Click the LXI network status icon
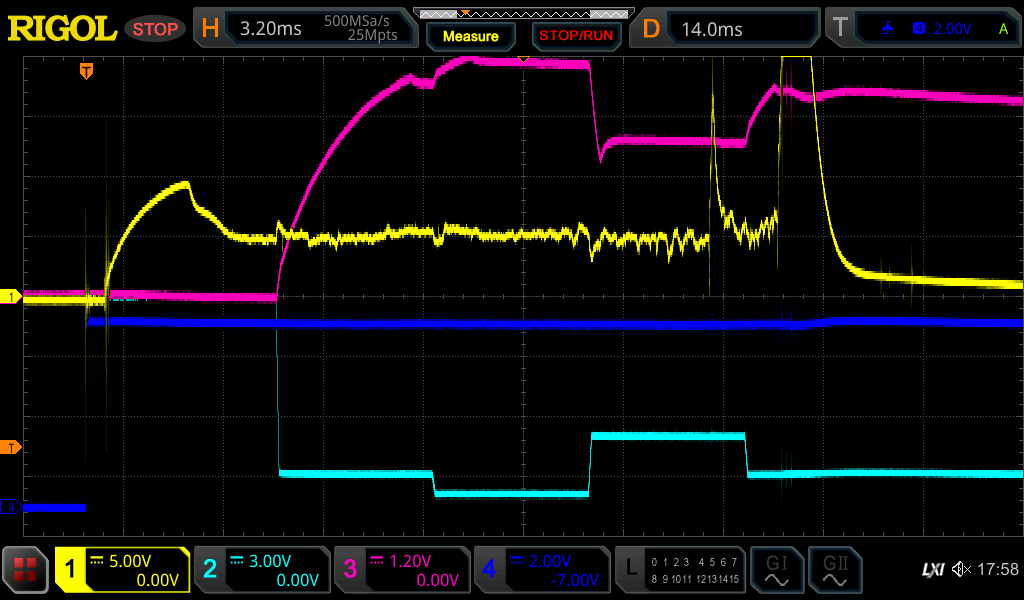The width and height of the screenshot is (1024, 600). [932, 570]
